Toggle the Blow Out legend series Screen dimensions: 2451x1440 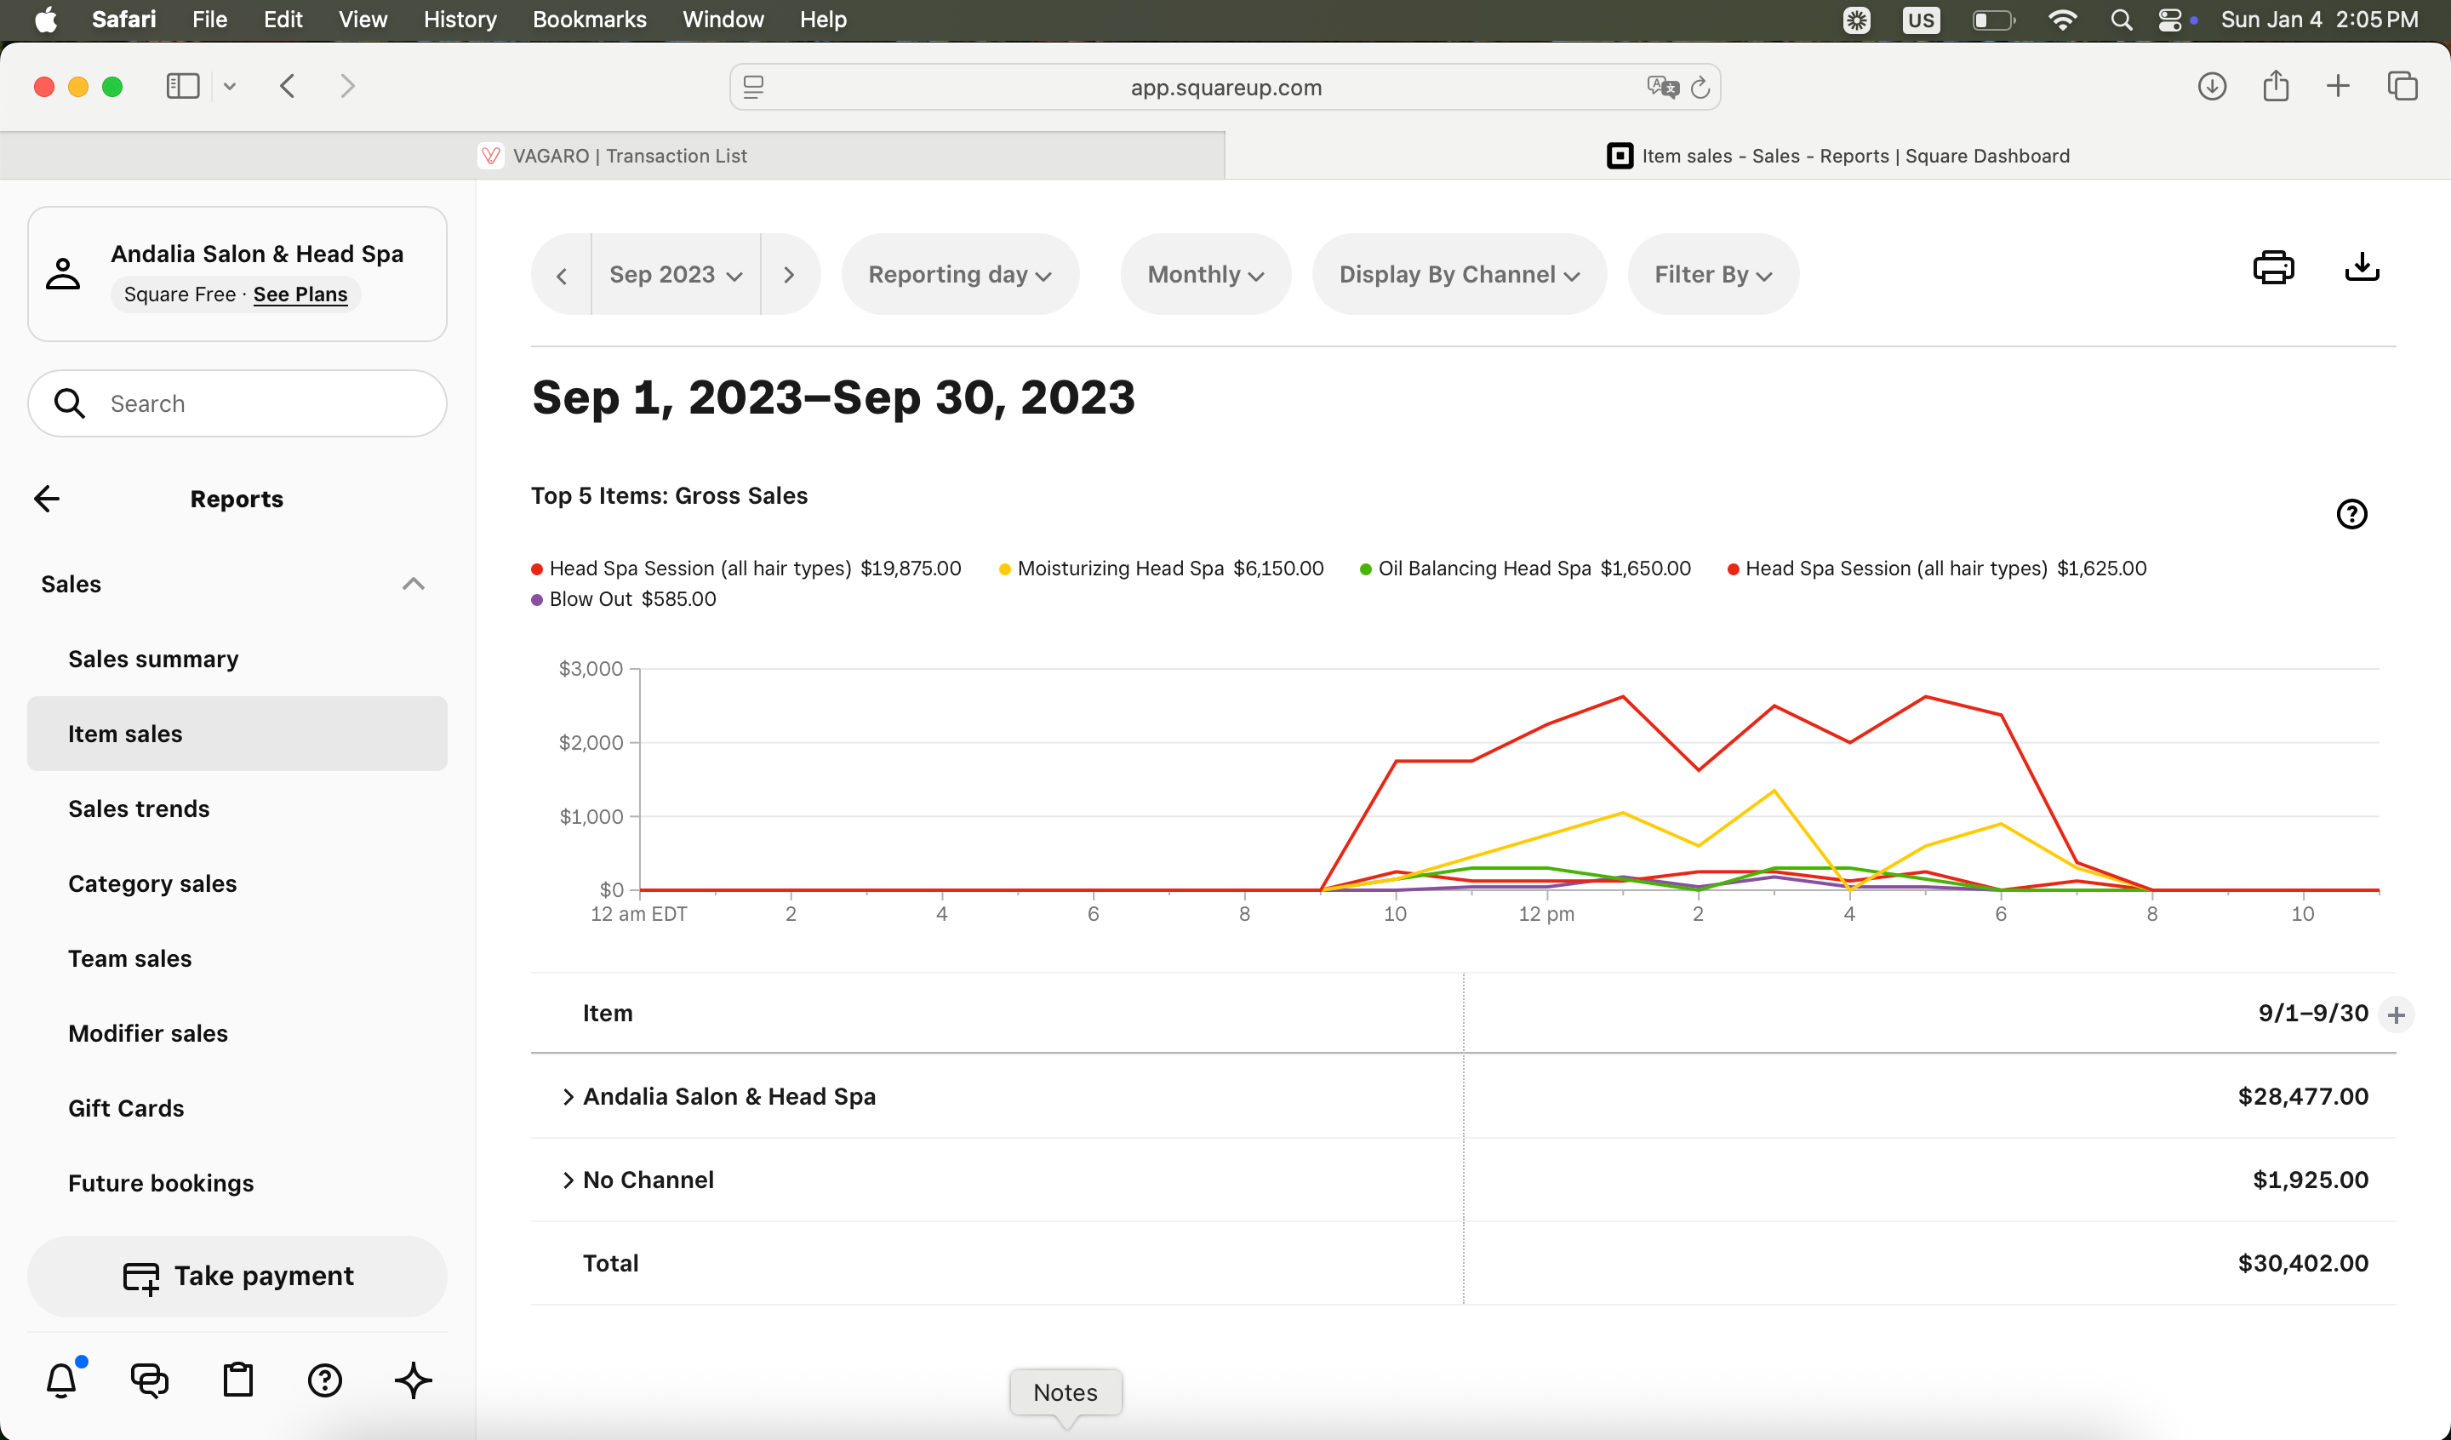click(x=590, y=599)
